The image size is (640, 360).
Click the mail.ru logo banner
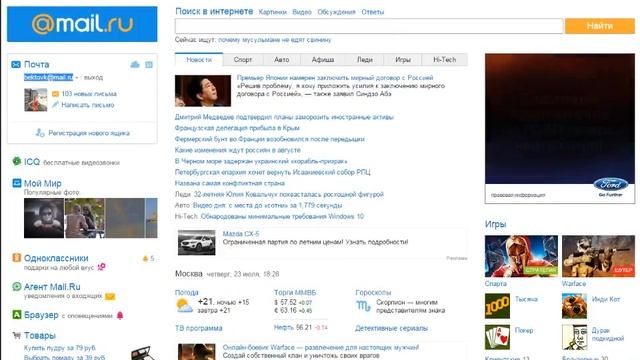click(x=82, y=24)
